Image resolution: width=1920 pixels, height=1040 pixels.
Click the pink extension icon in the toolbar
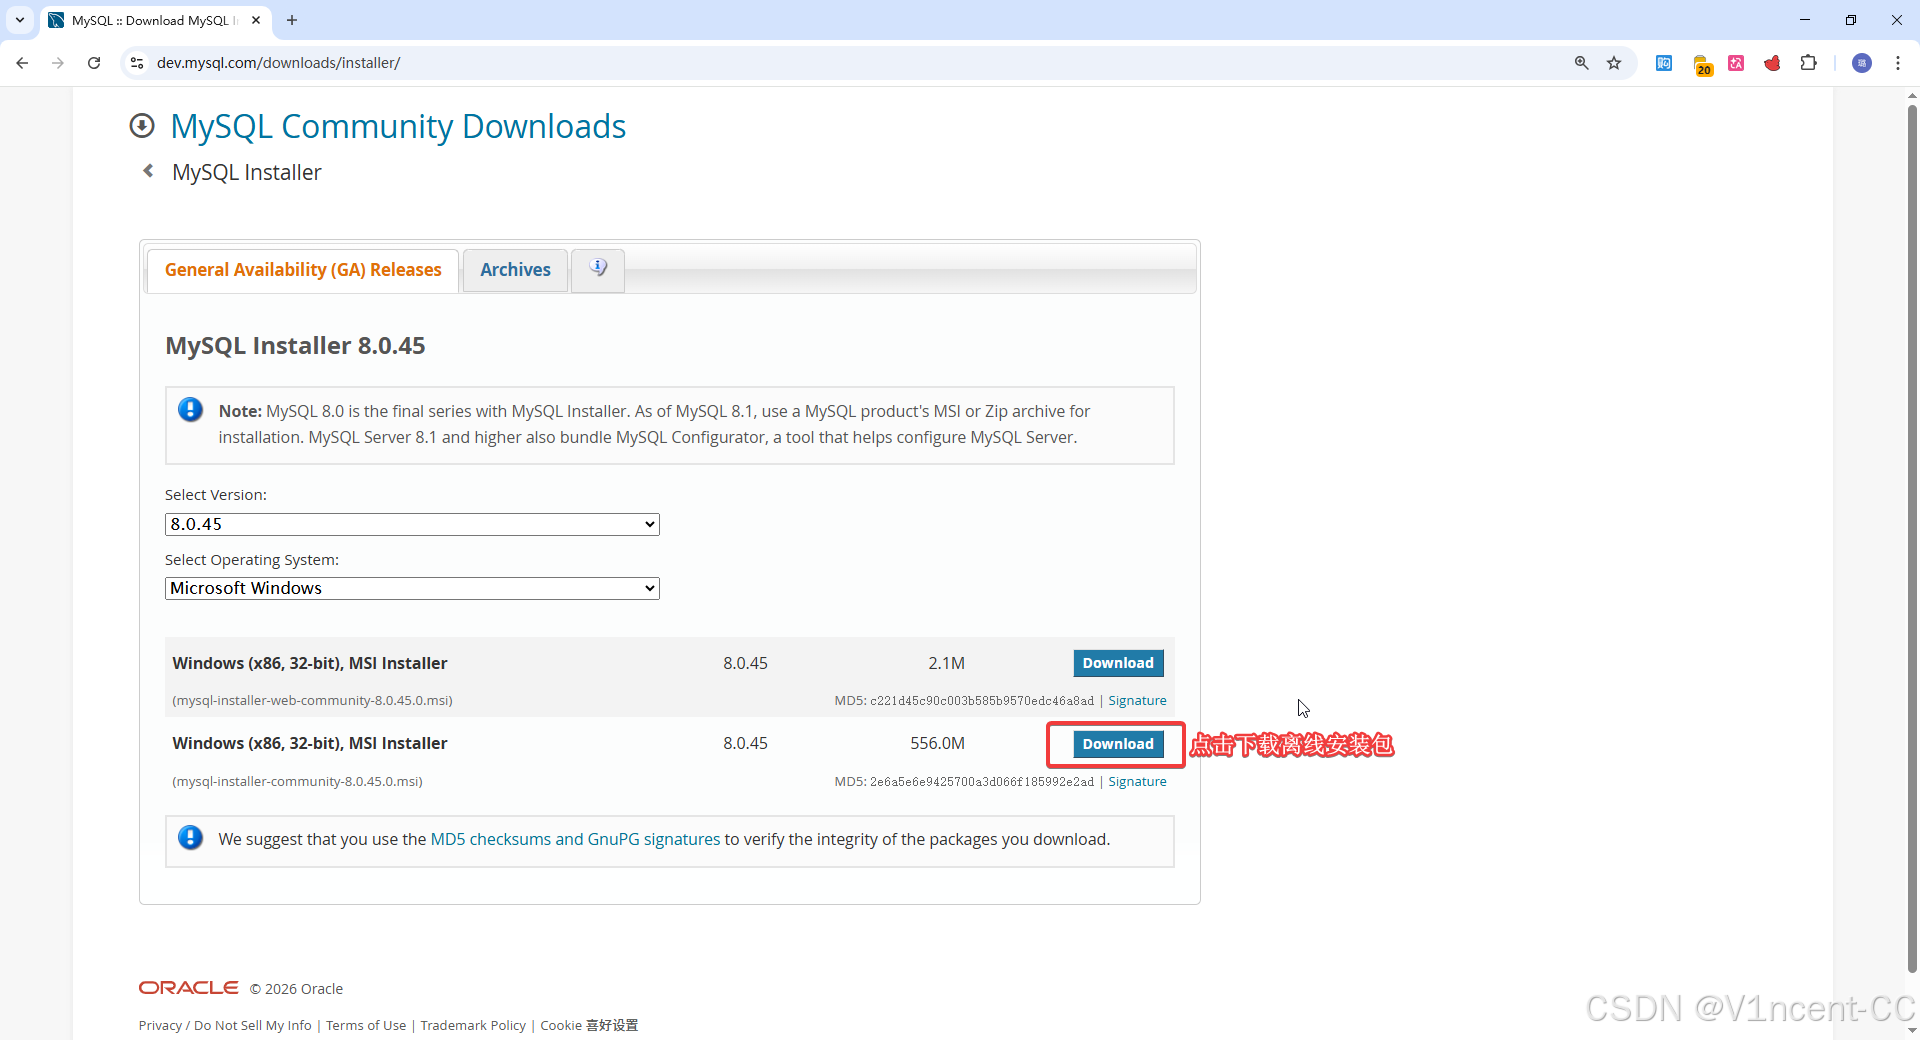click(1736, 63)
